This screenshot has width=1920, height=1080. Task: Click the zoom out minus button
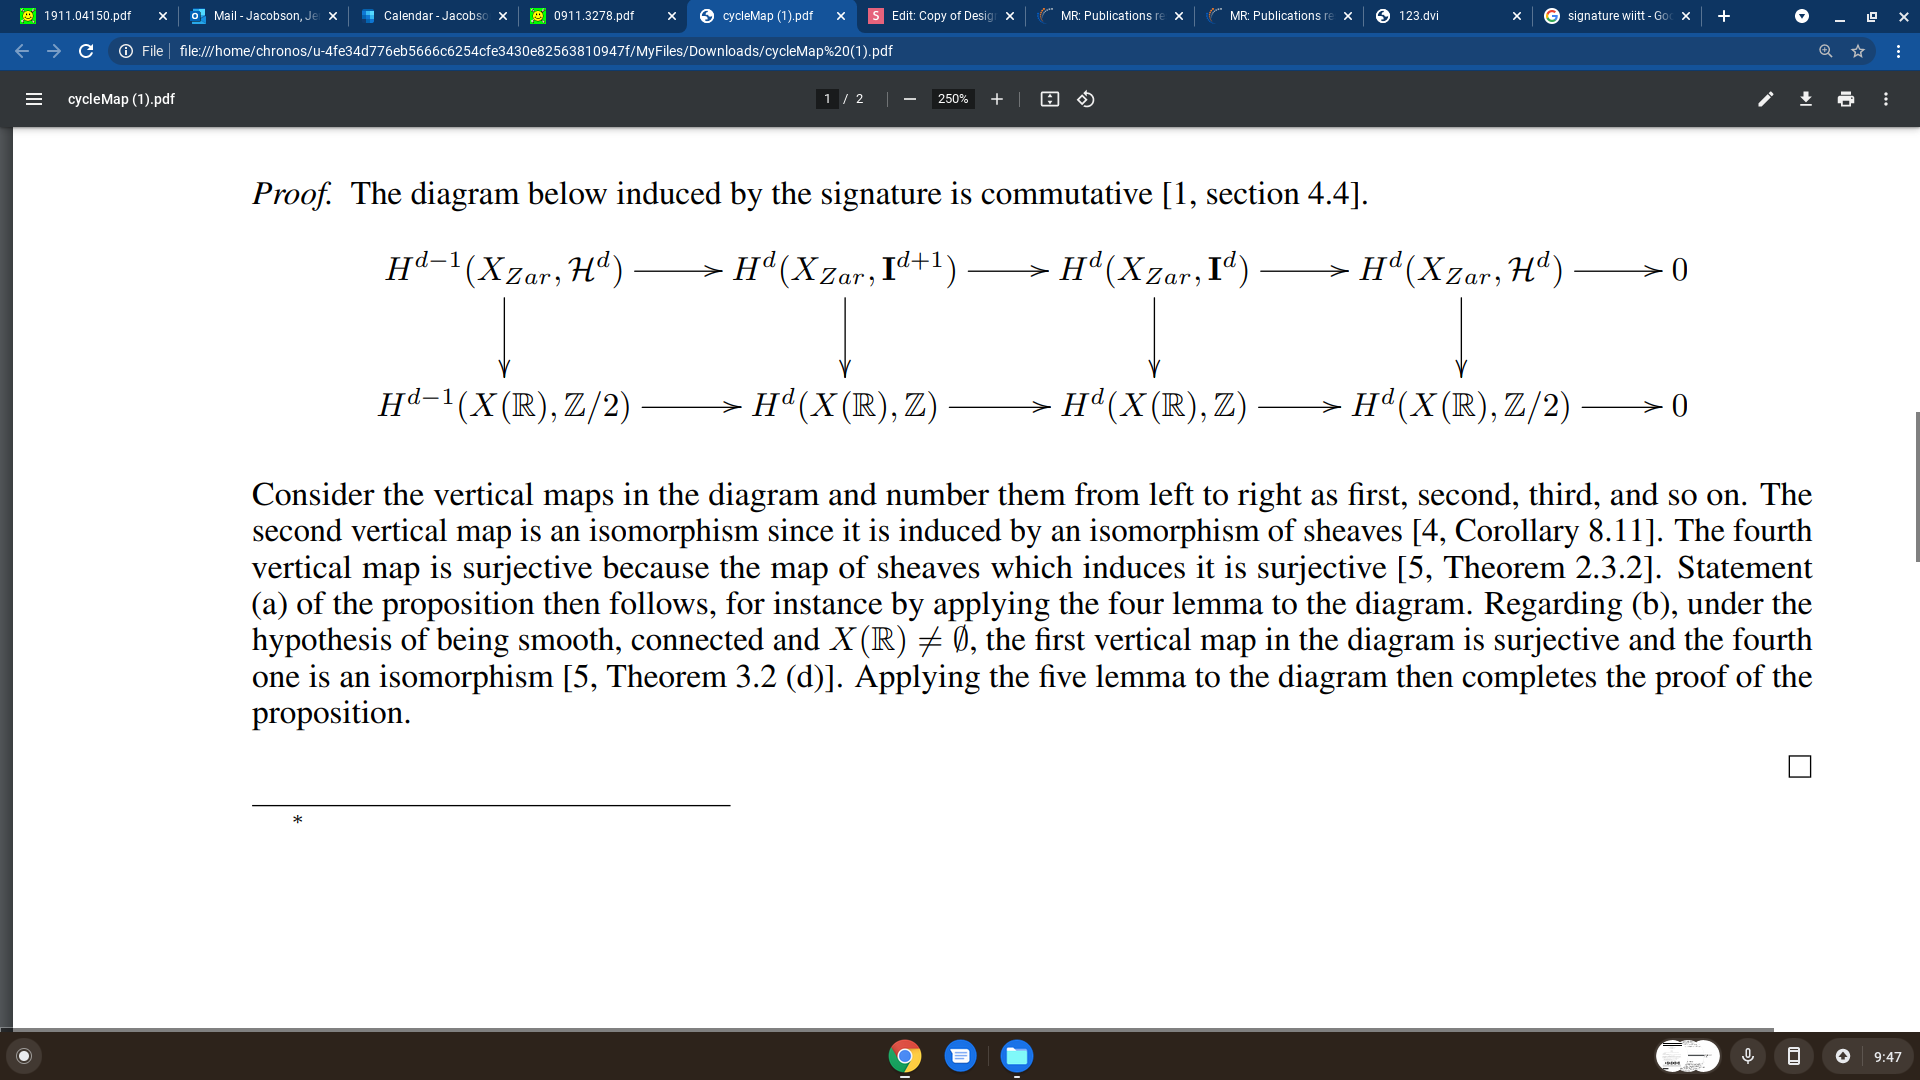click(909, 99)
